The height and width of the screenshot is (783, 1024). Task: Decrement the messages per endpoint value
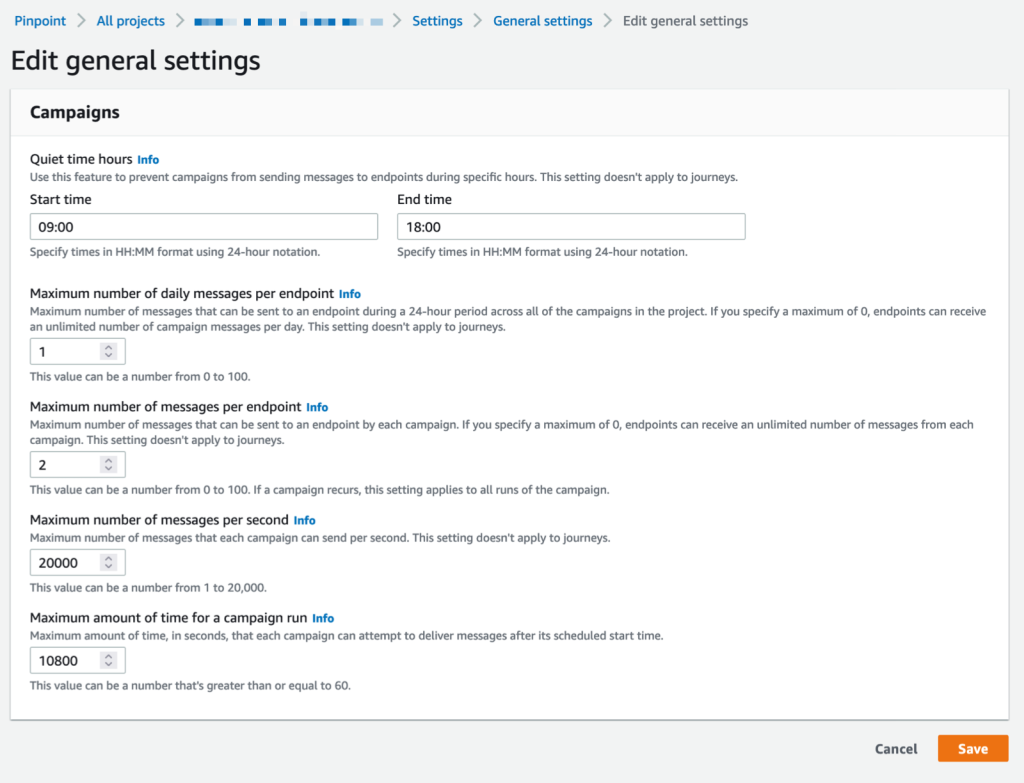point(110,468)
